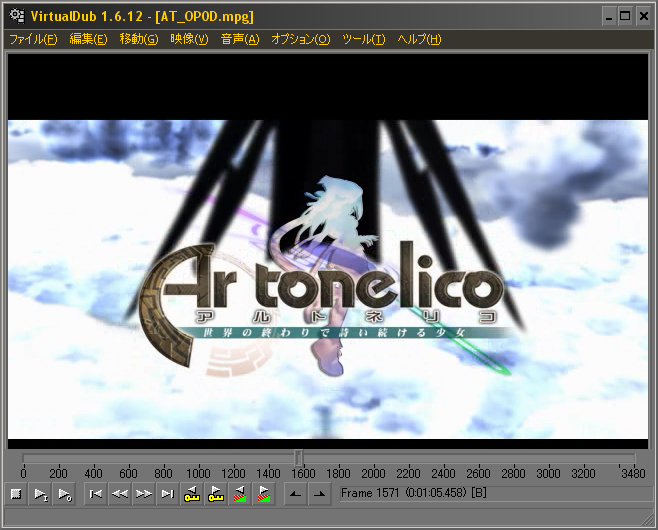Close the VirtualDub window
Image resolution: width=658 pixels, height=530 pixels.
pyautogui.click(x=644, y=16)
